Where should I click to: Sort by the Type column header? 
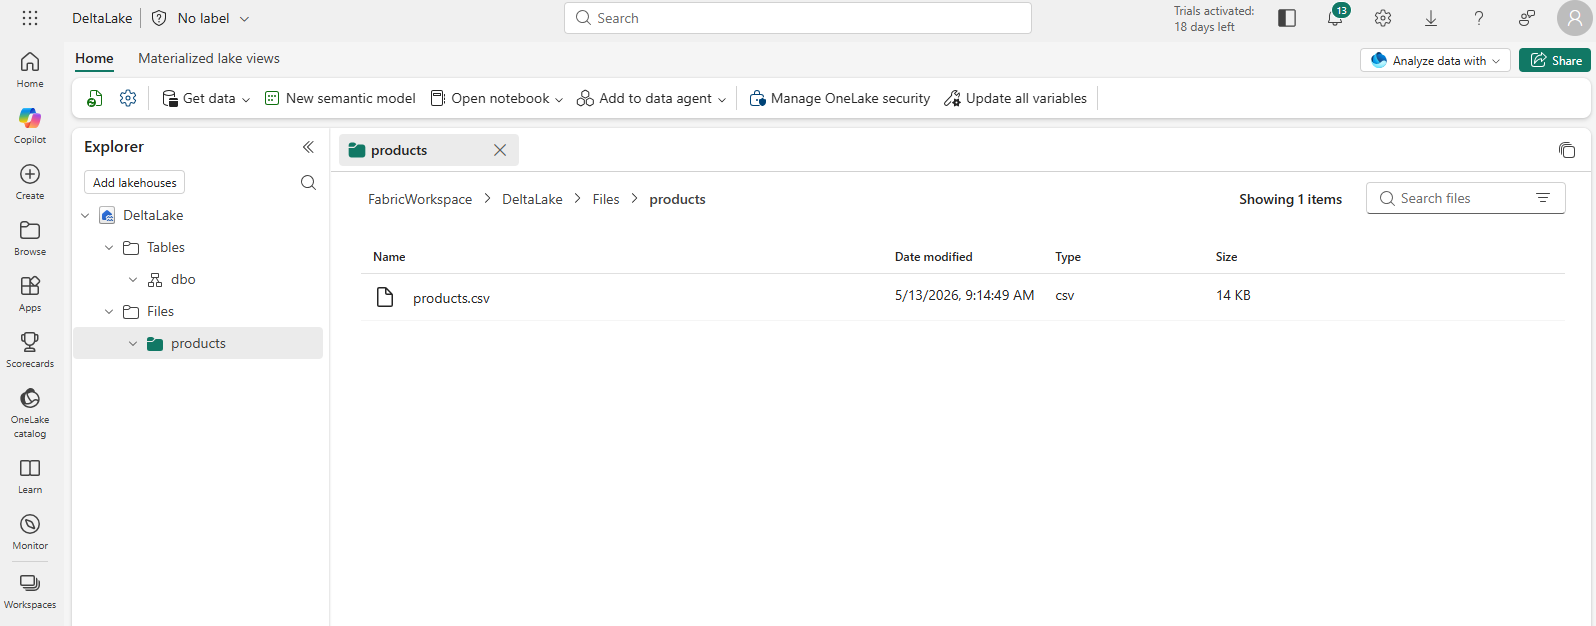[x=1068, y=257]
